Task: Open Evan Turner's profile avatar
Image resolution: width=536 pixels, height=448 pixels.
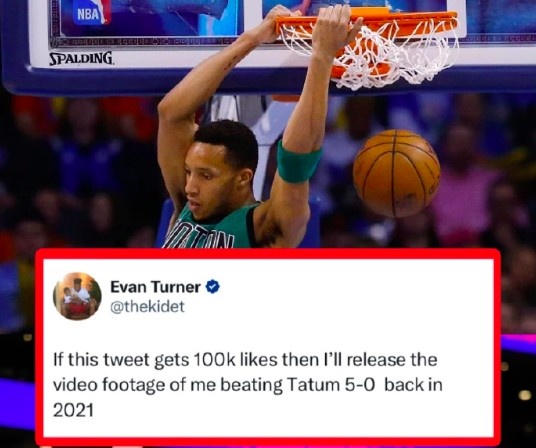Action: pyautogui.click(x=77, y=296)
